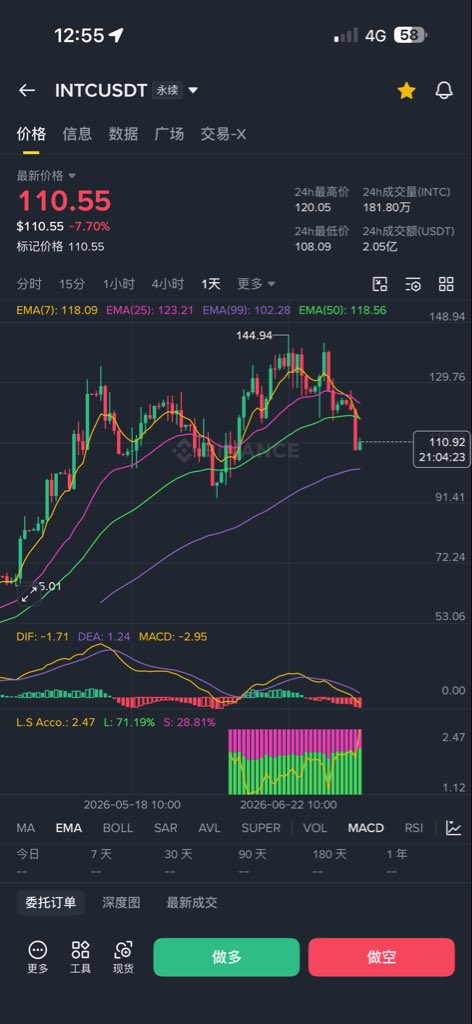Toggle the SUPER indicator

pos(260,828)
